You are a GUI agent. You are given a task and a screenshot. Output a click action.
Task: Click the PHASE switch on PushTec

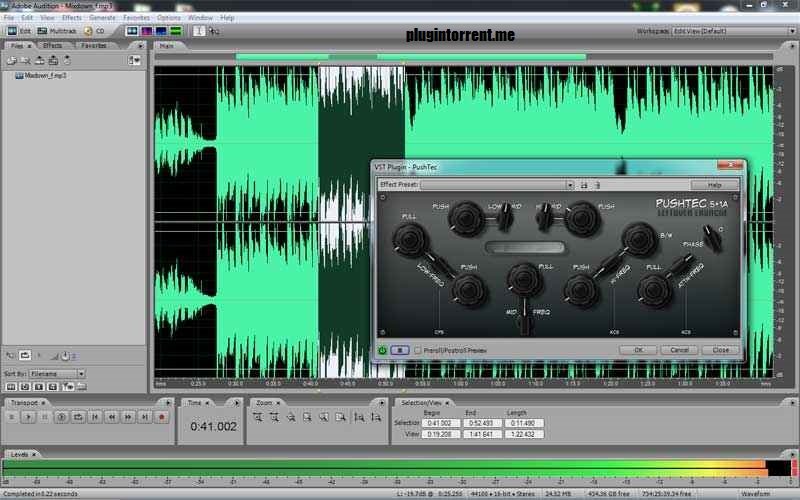pos(712,237)
